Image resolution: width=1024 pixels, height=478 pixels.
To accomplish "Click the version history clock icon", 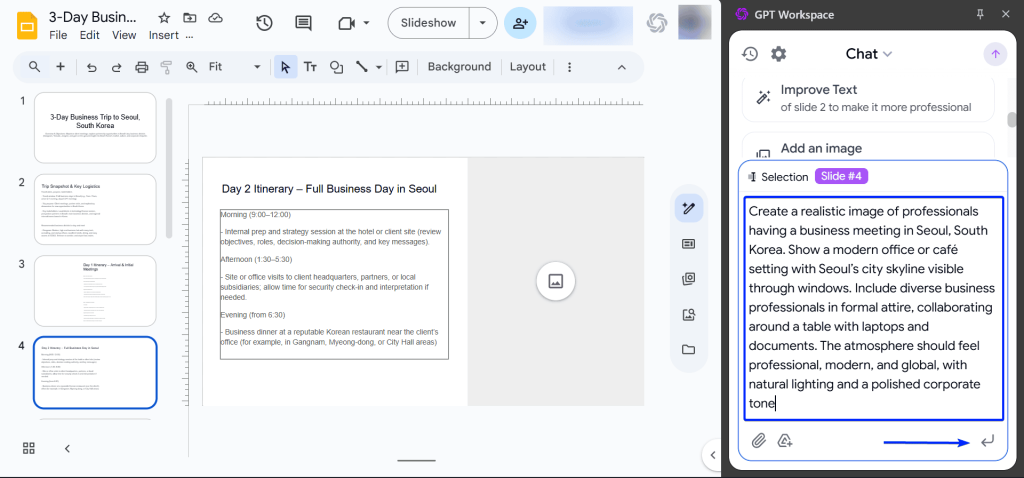I will 264,23.
